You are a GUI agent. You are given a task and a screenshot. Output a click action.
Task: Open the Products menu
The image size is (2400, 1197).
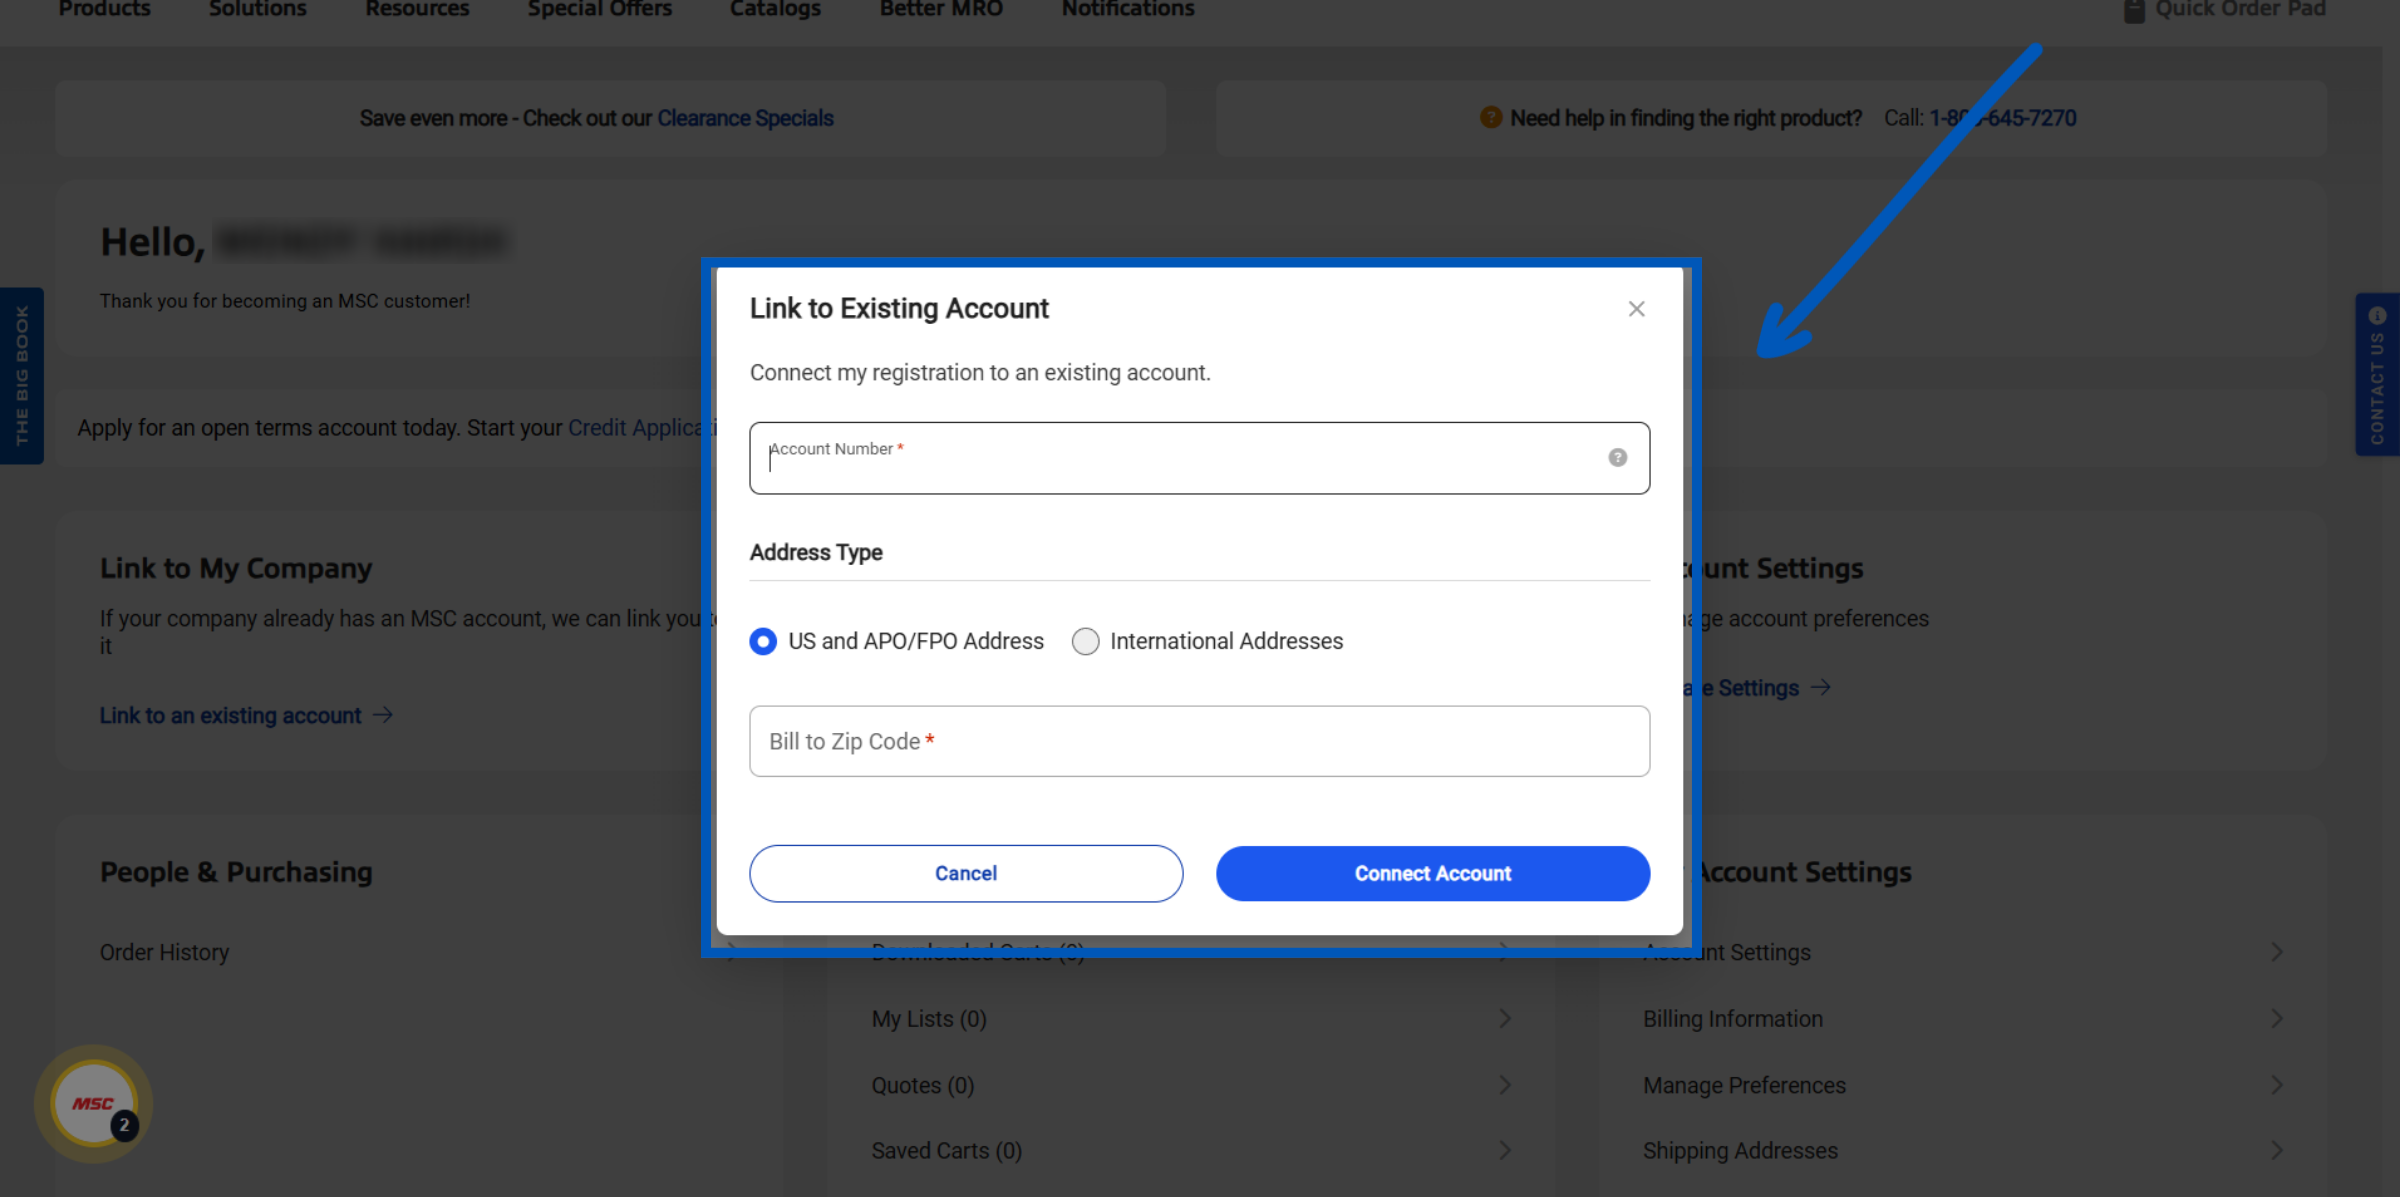pos(104,9)
